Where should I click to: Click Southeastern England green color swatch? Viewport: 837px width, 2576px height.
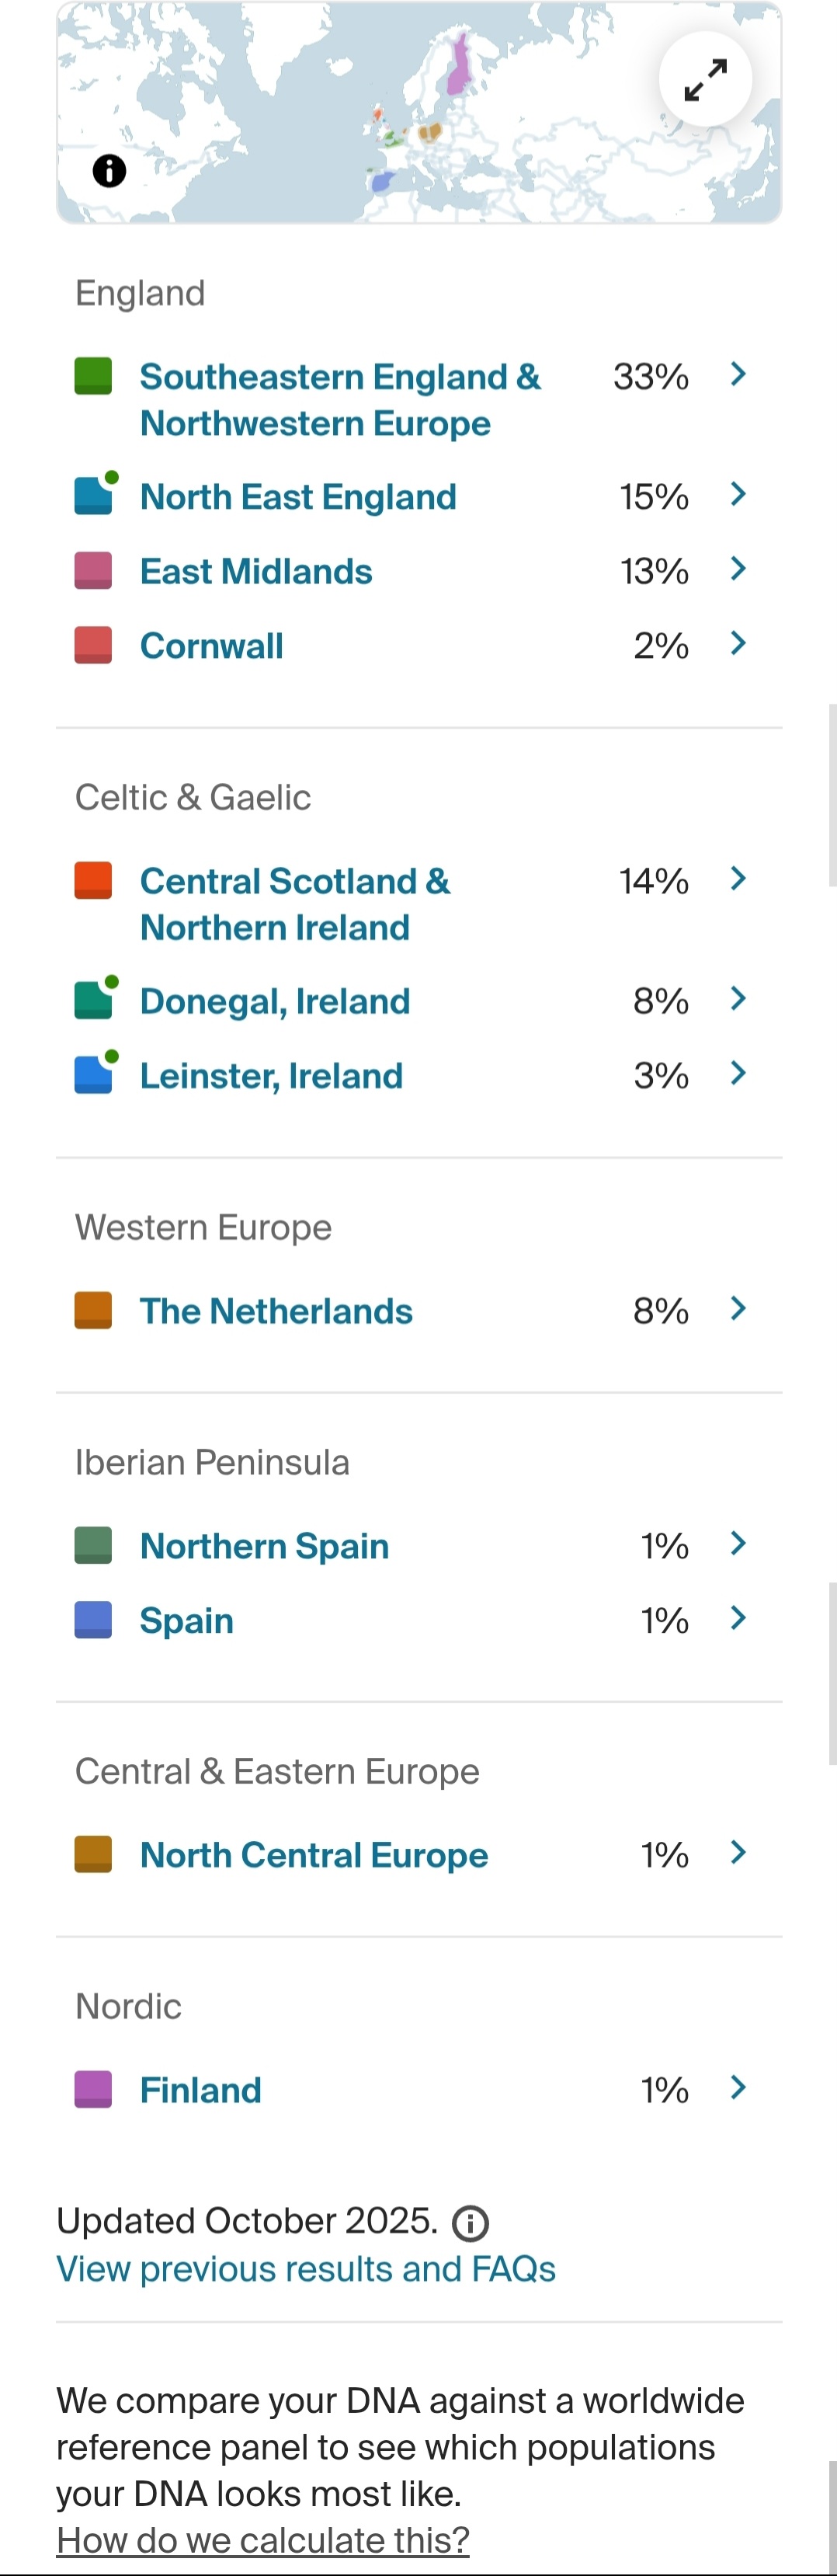pos(93,377)
